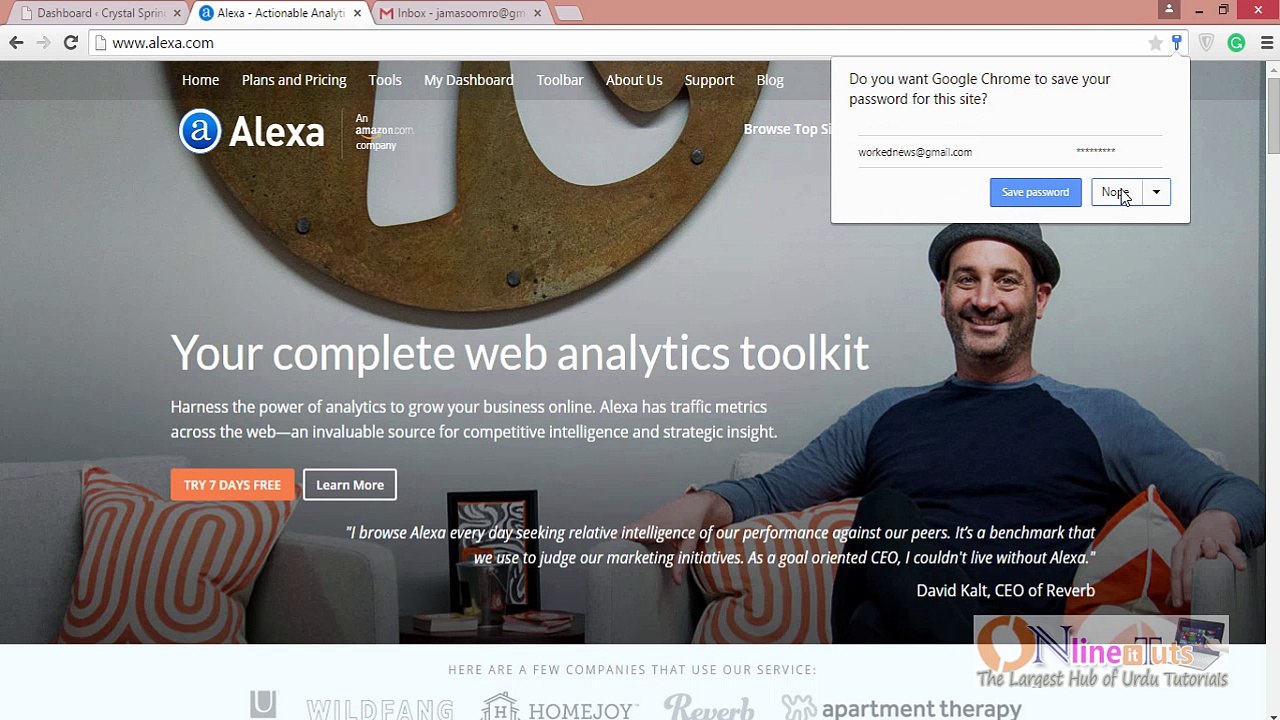Open About Us
The width and height of the screenshot is (1280, 720).
634,80
